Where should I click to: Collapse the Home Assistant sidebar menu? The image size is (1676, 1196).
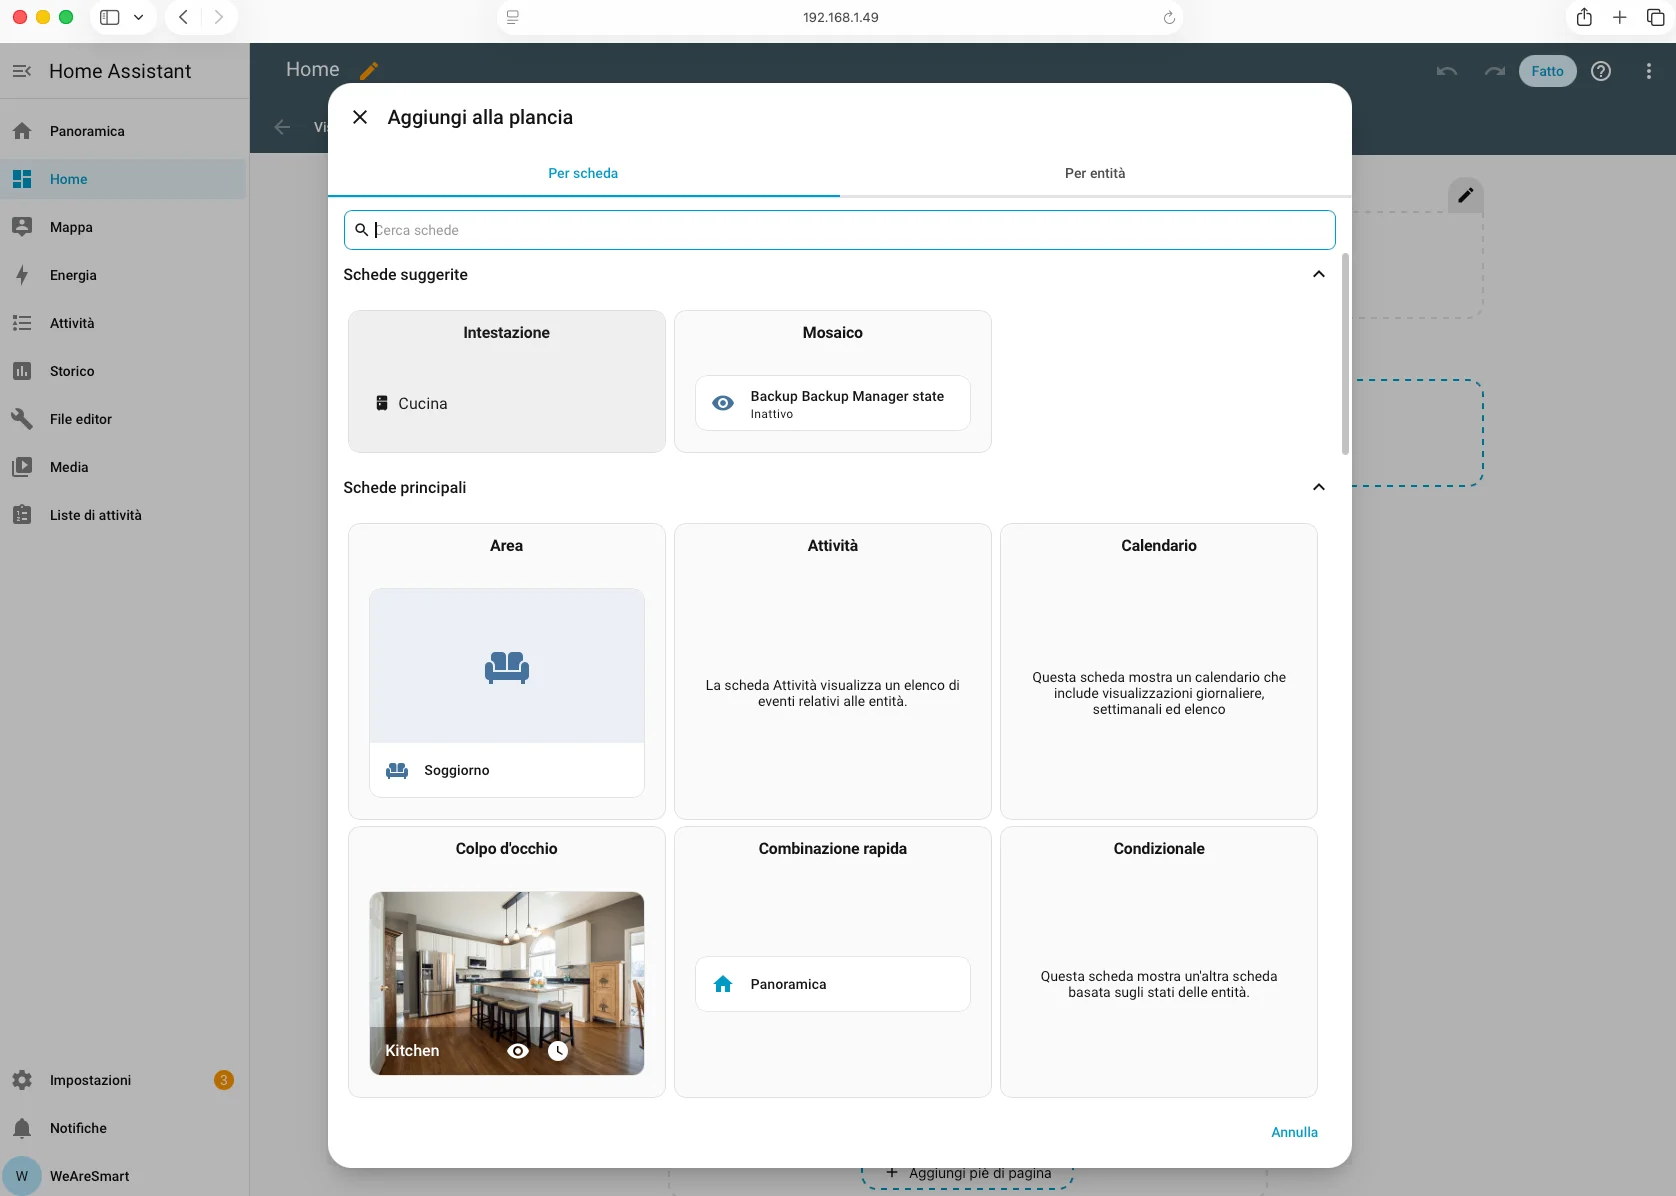click(22, 71)
